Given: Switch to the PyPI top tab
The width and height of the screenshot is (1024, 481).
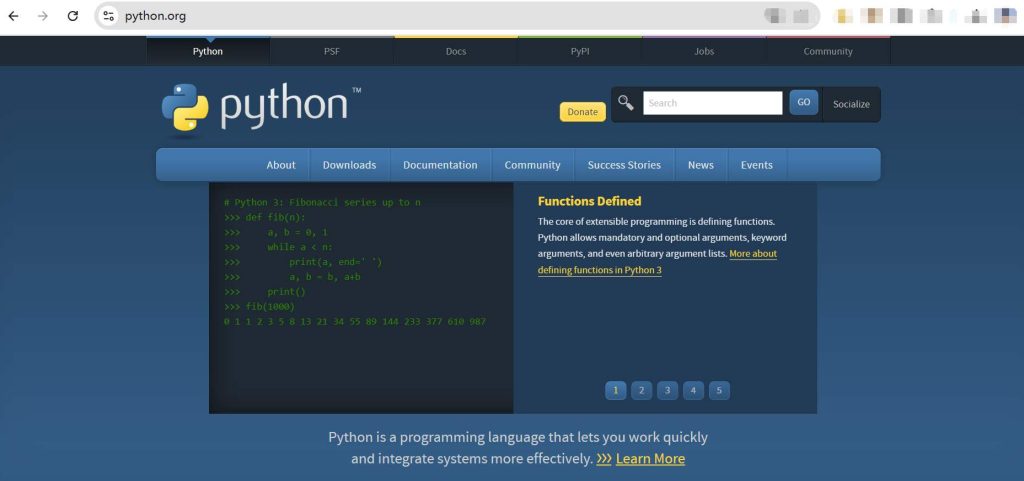Looking at the screenshot, I should [580, 52].
